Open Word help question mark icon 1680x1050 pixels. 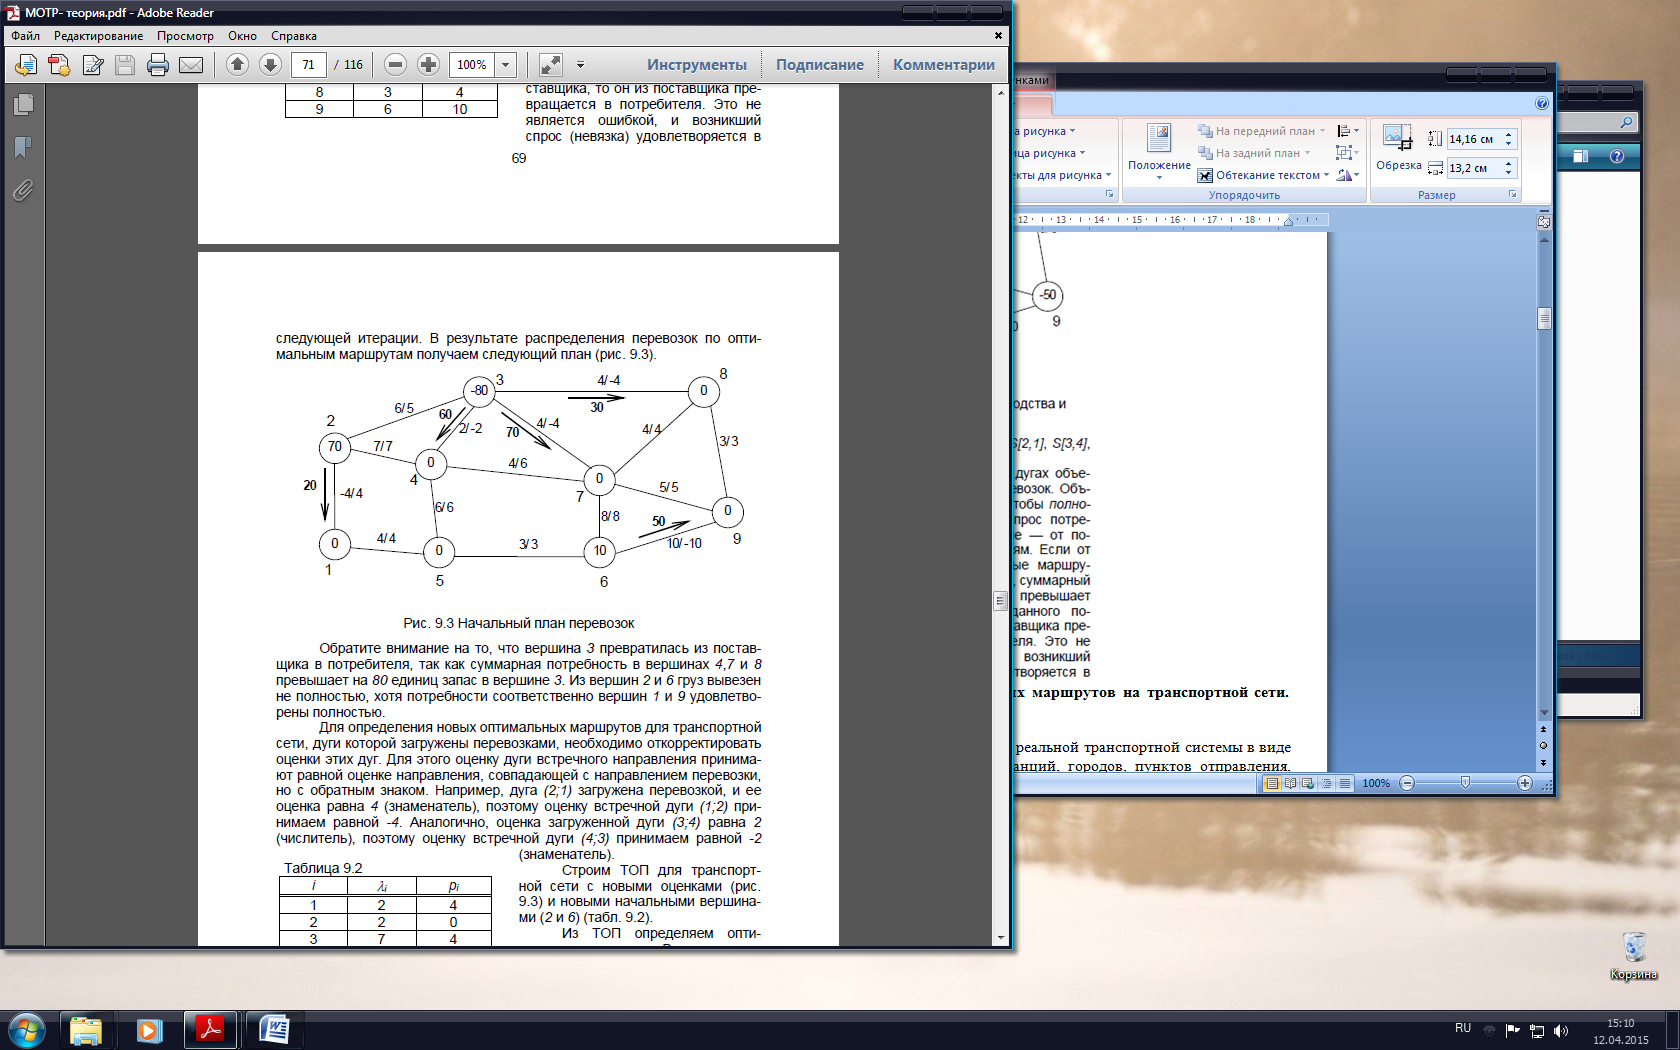1541,103
